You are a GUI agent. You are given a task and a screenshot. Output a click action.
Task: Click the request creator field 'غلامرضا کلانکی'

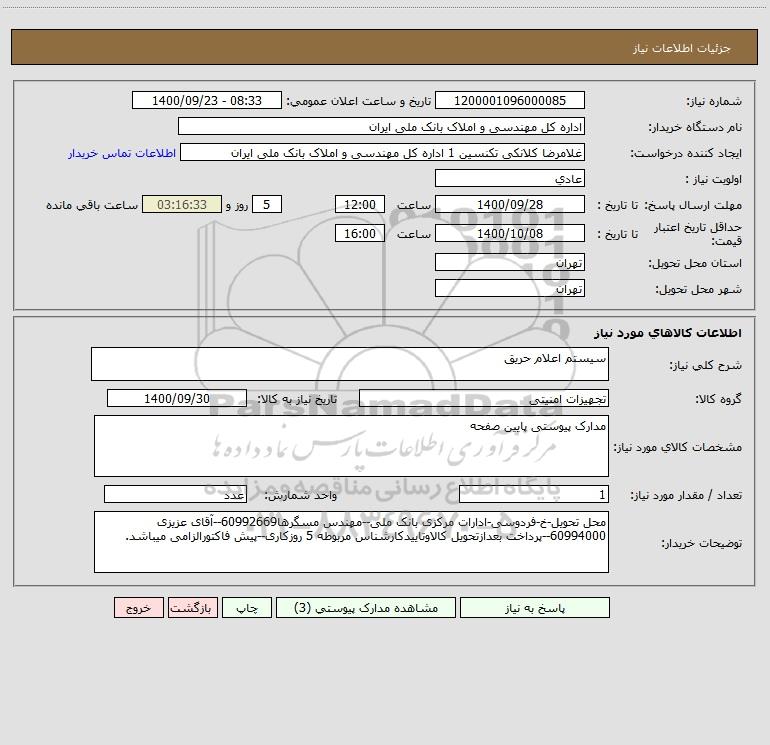point(383,152)
